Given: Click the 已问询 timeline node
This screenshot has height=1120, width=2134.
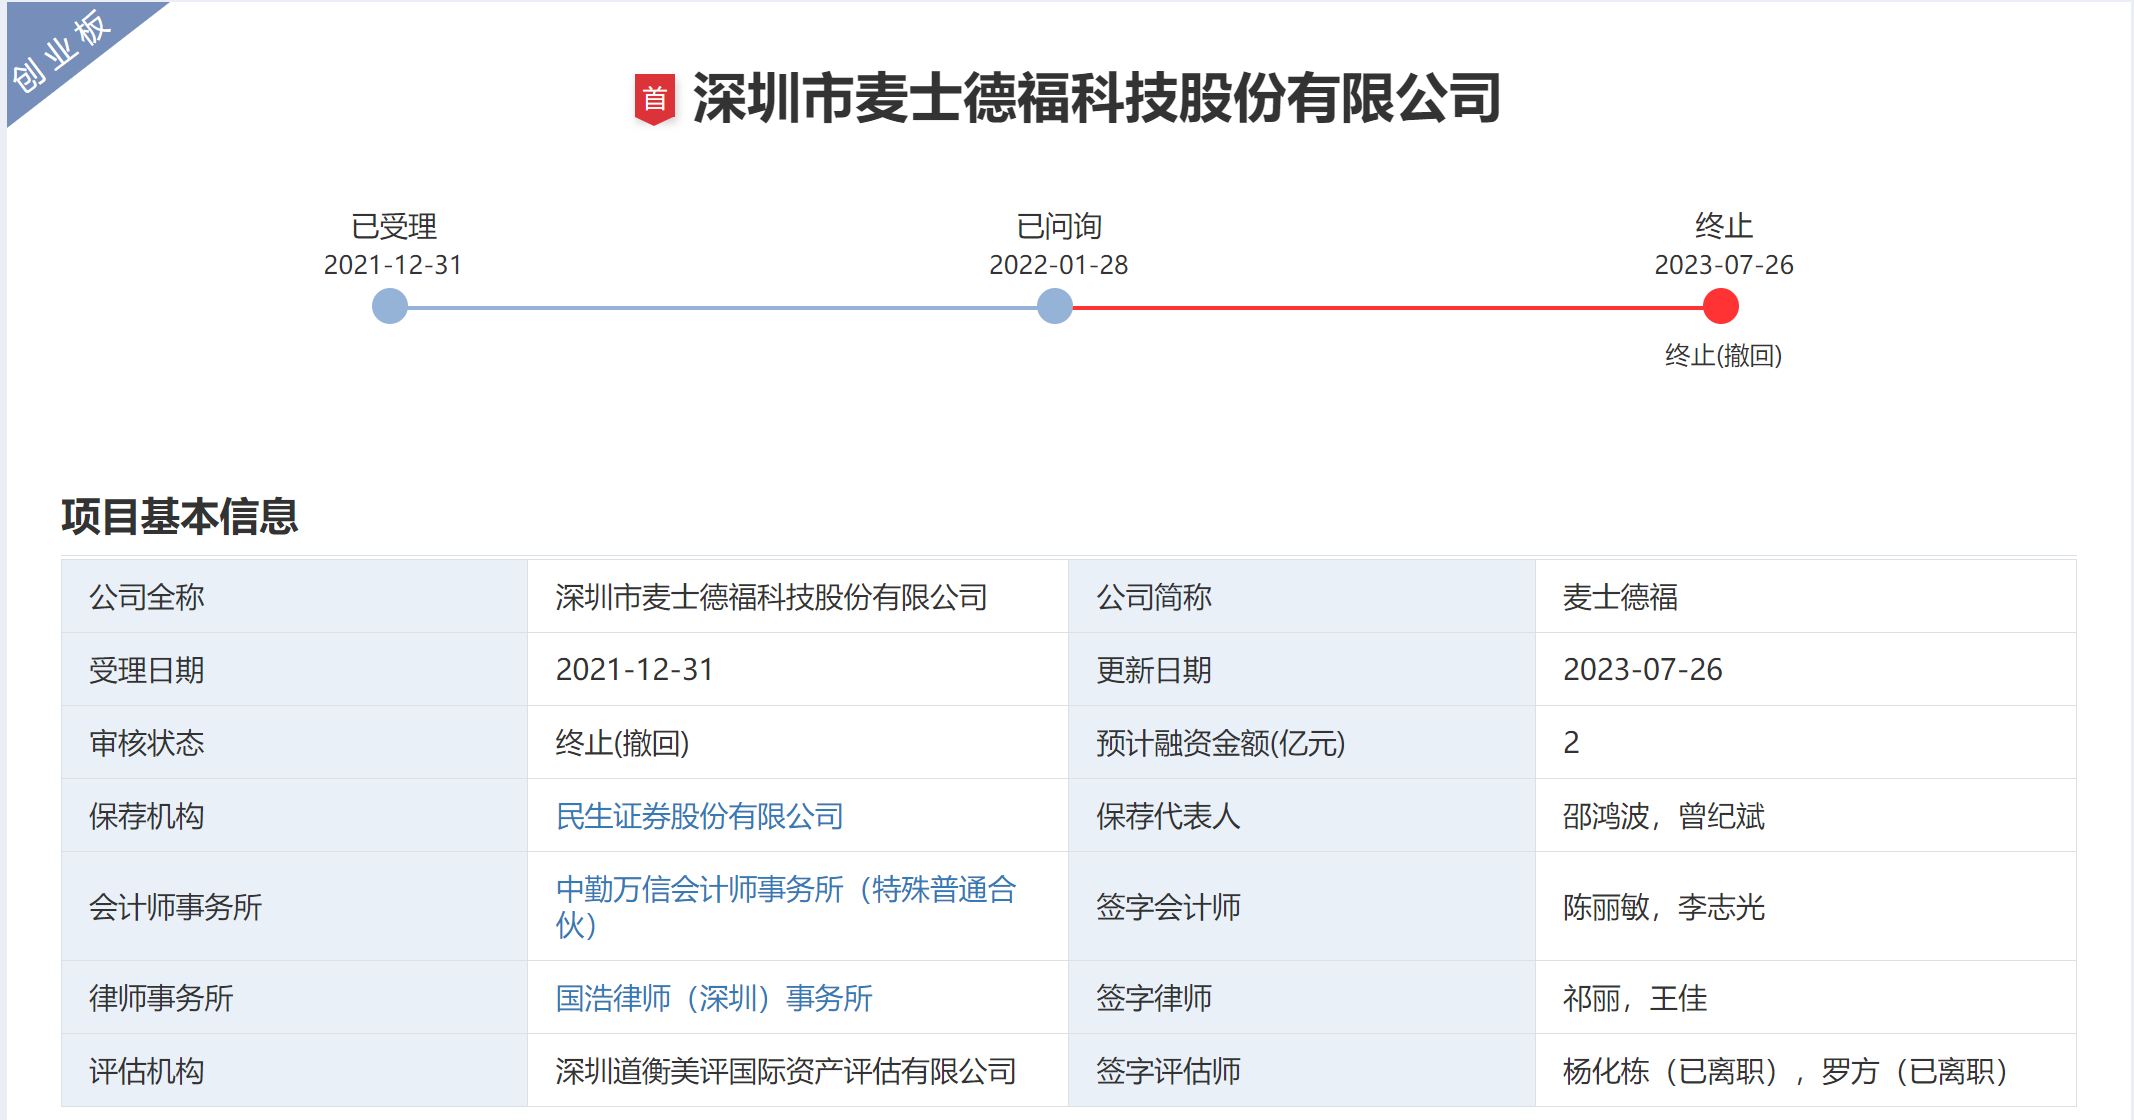Looking at the screenshot, I should [1055, 306].
